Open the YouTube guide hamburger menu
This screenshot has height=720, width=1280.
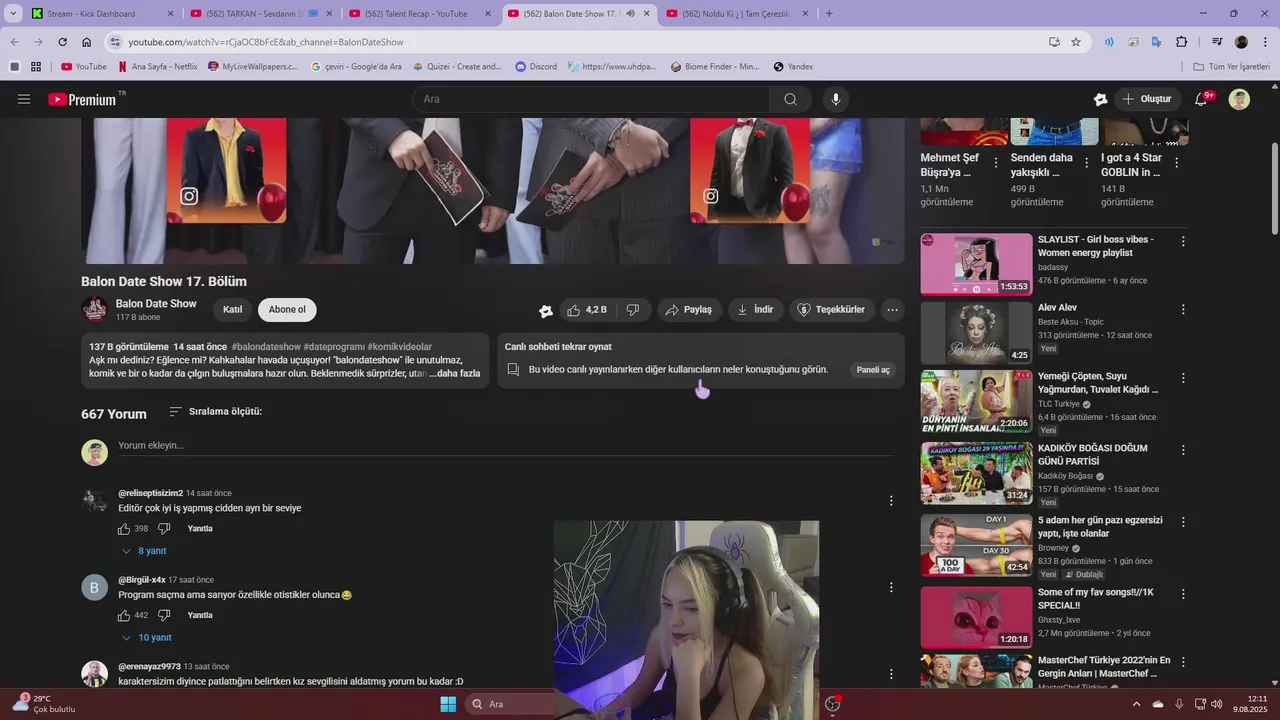coord(24,99)
